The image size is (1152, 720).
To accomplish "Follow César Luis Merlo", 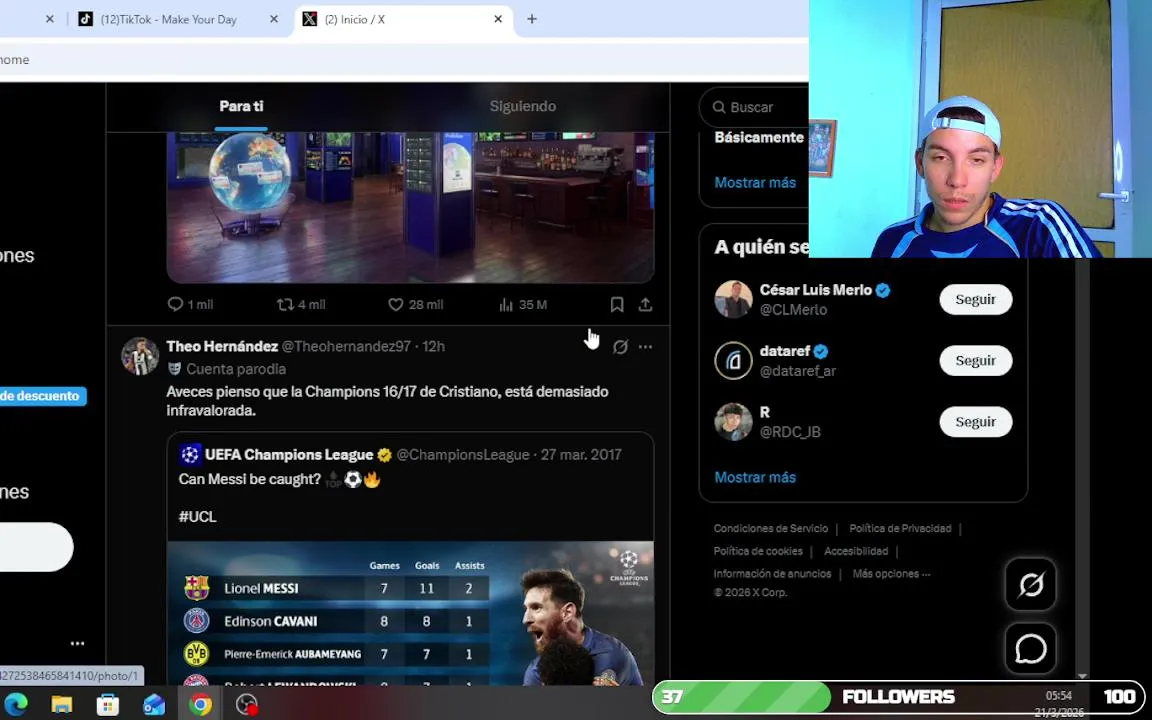I will tap(975, 299).
